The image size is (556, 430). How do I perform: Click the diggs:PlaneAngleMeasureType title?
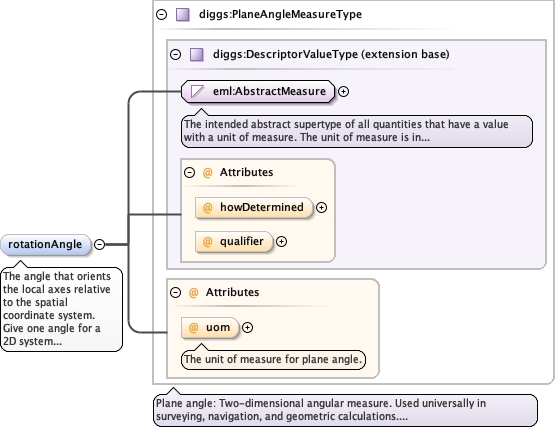pyautogui.click(x=280, y=15)
